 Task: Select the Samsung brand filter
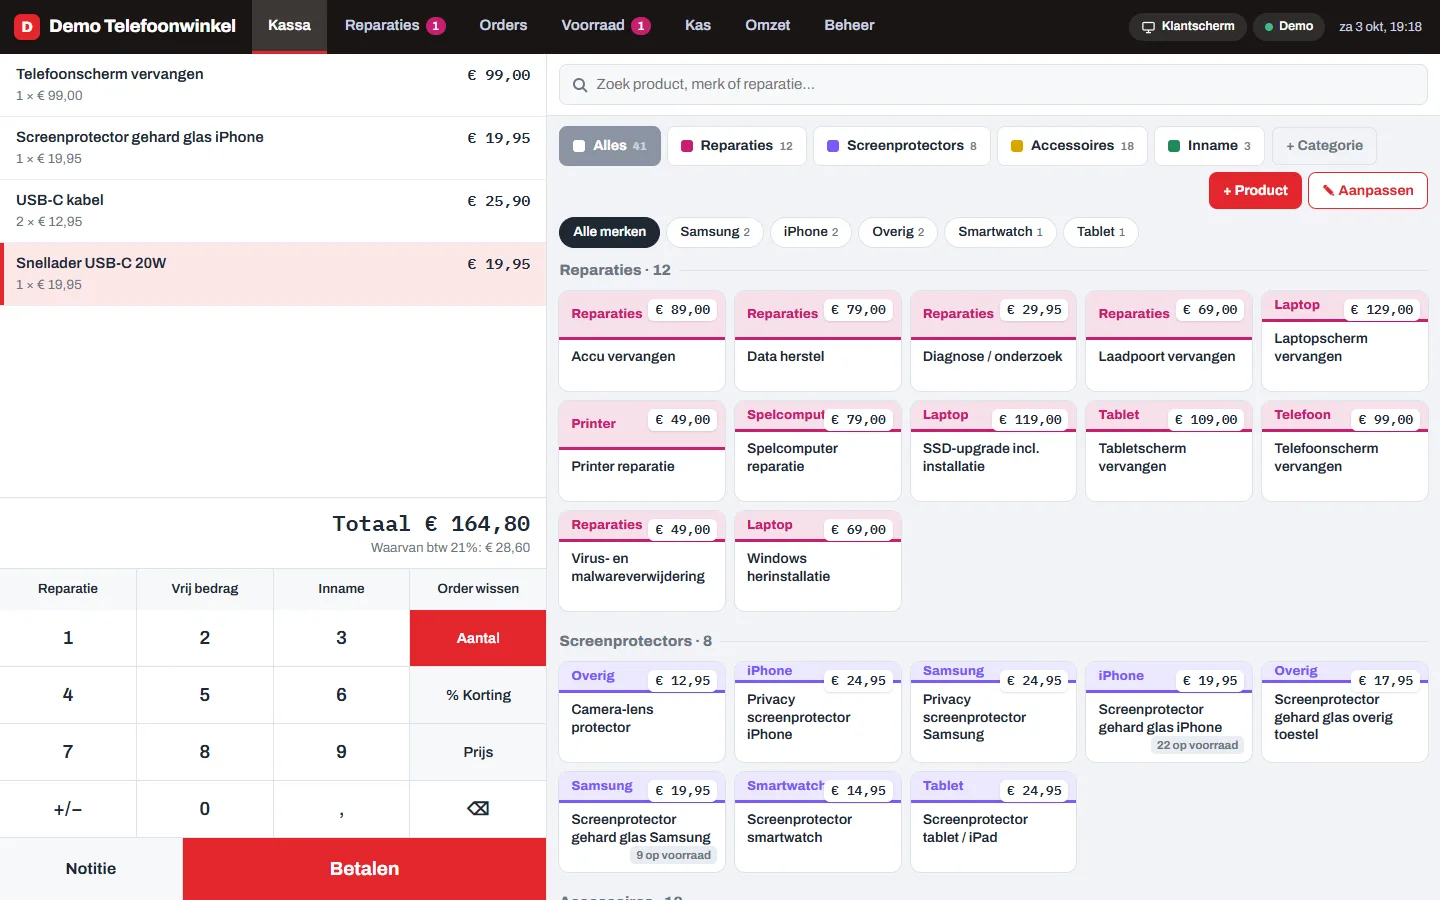715,232
